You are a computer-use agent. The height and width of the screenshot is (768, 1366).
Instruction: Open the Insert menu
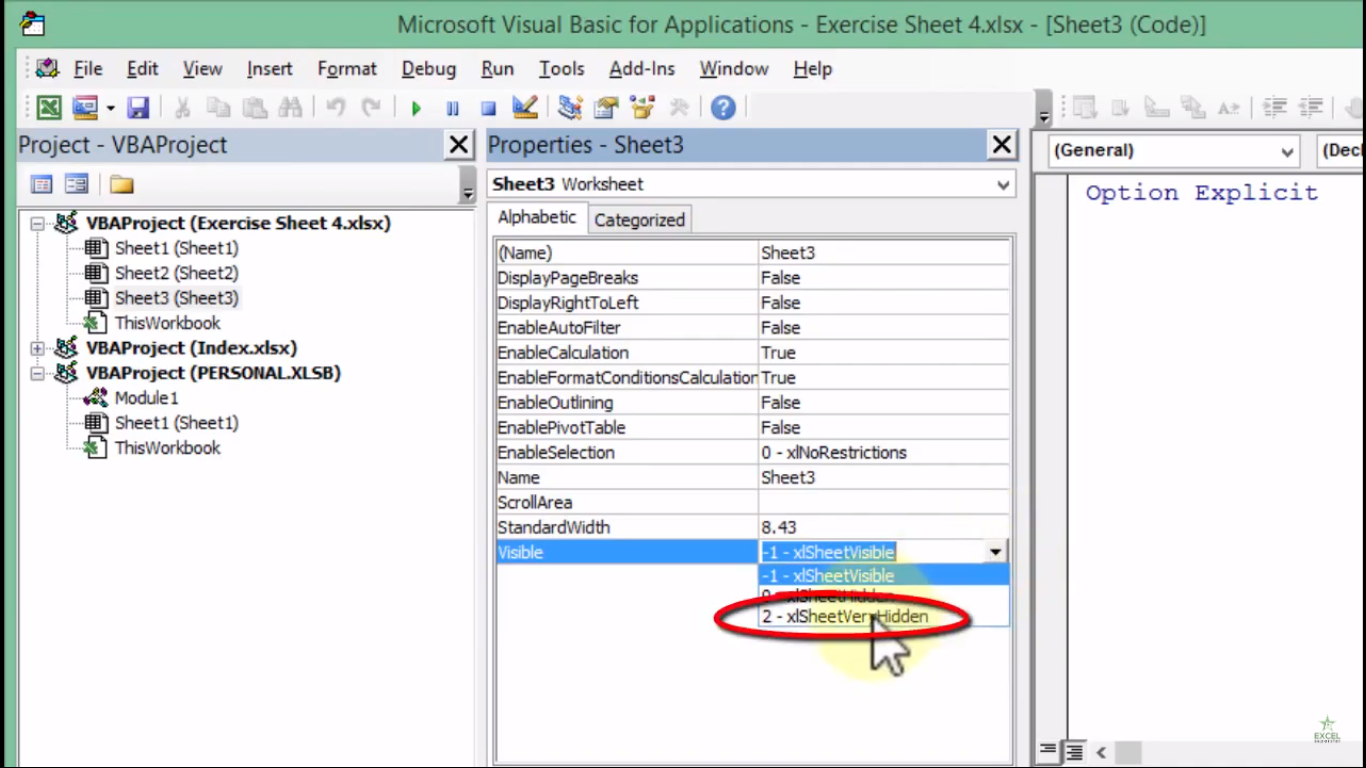click(x=270, y=69)
